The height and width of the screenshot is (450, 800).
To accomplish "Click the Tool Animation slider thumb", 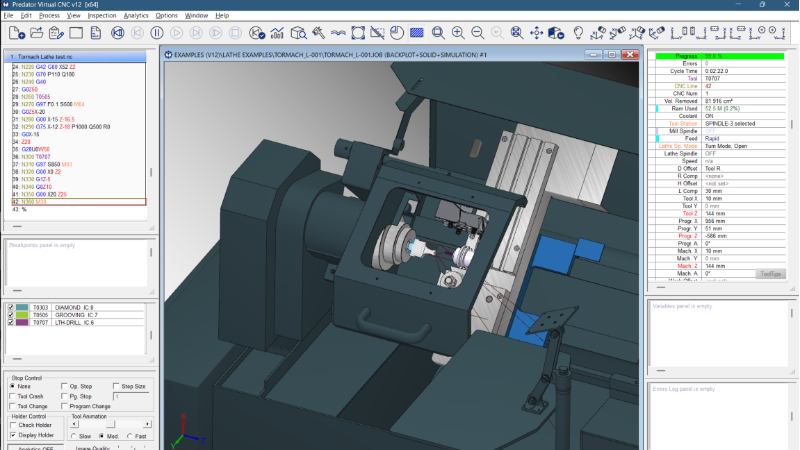I will tap(111, 424).
